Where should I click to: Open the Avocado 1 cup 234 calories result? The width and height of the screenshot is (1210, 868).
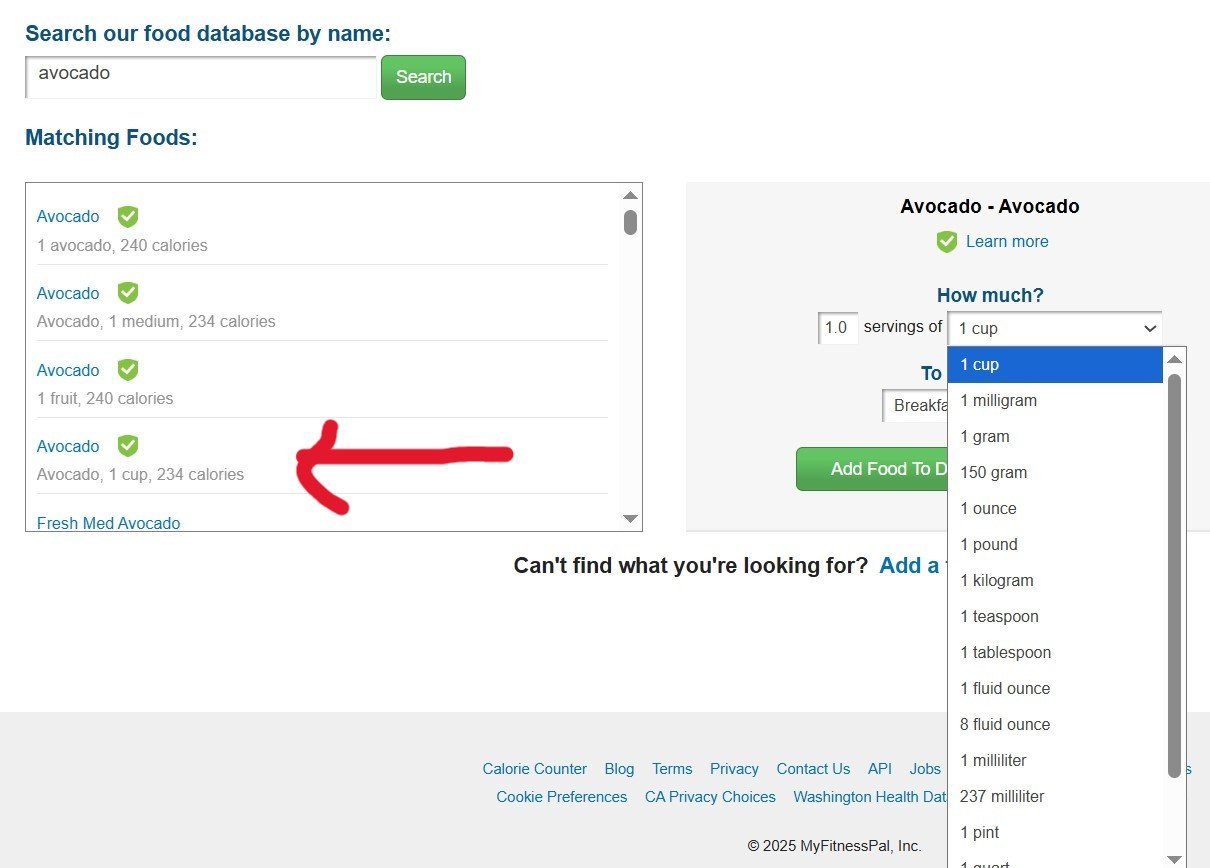[x=68, y=447]
